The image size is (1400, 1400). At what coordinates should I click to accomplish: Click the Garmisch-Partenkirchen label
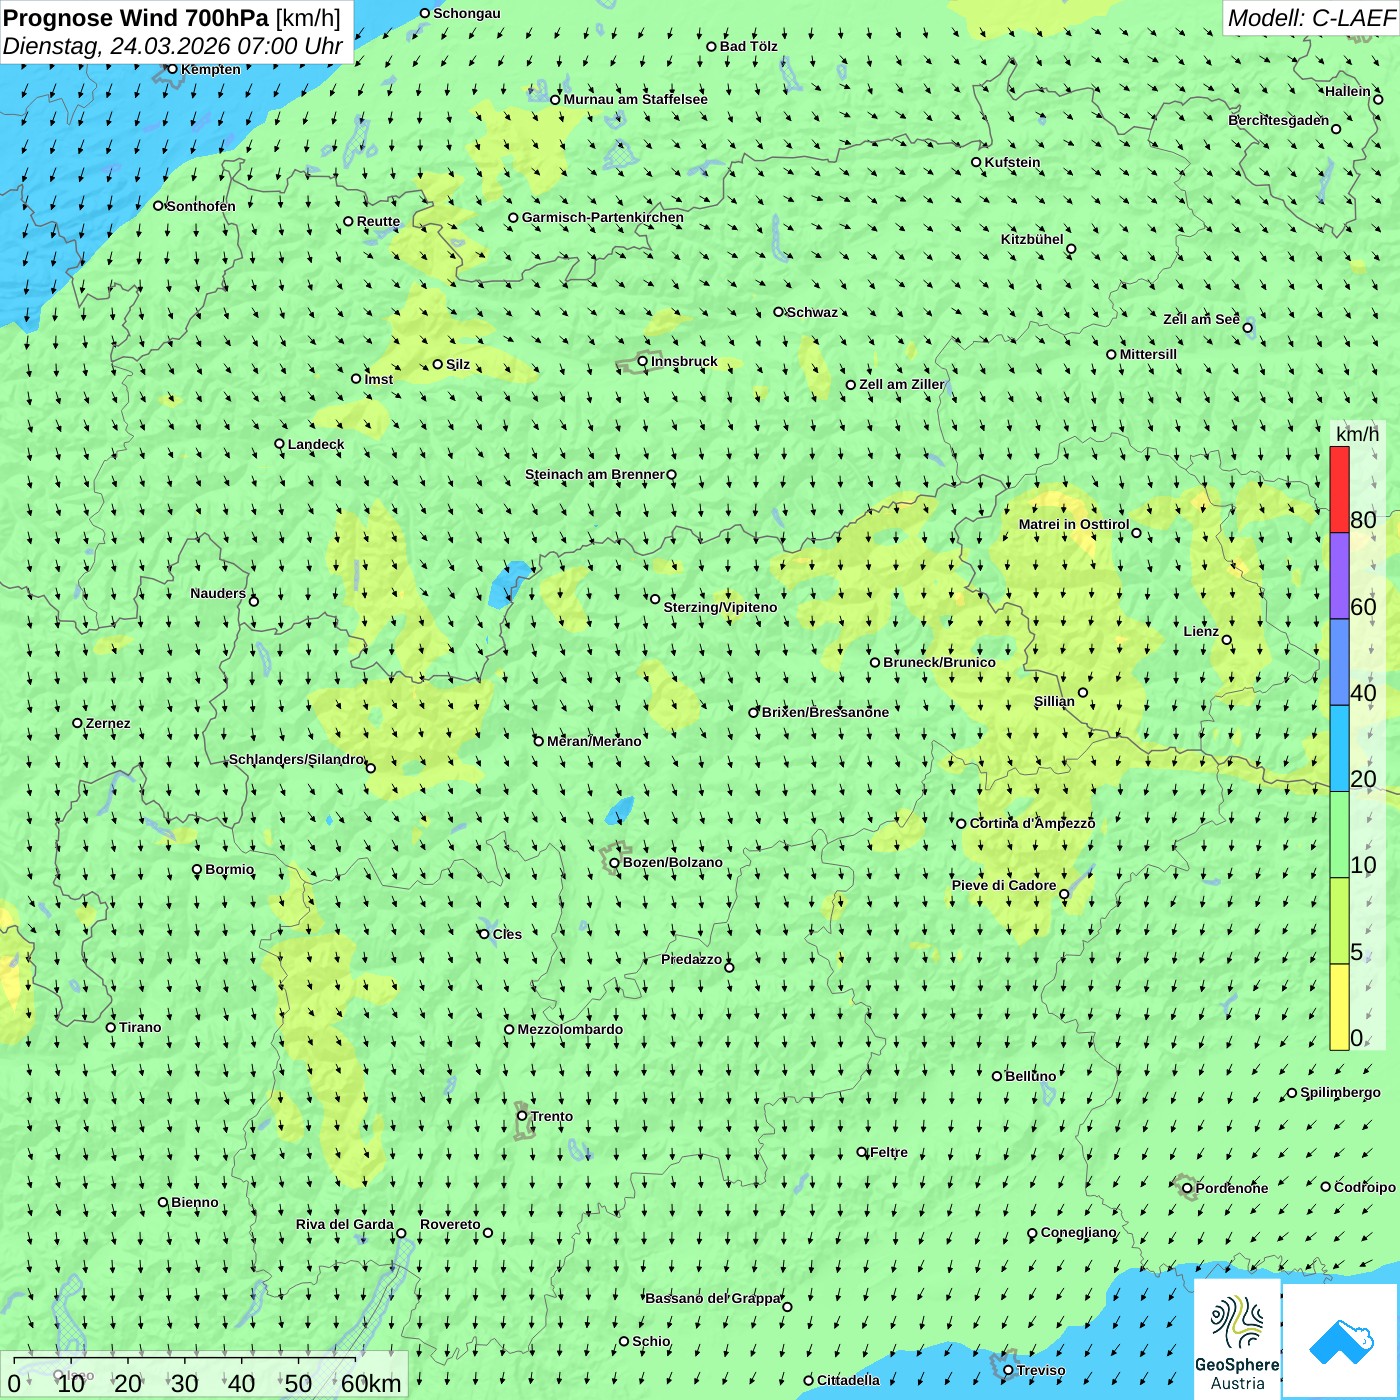(602, 217)
